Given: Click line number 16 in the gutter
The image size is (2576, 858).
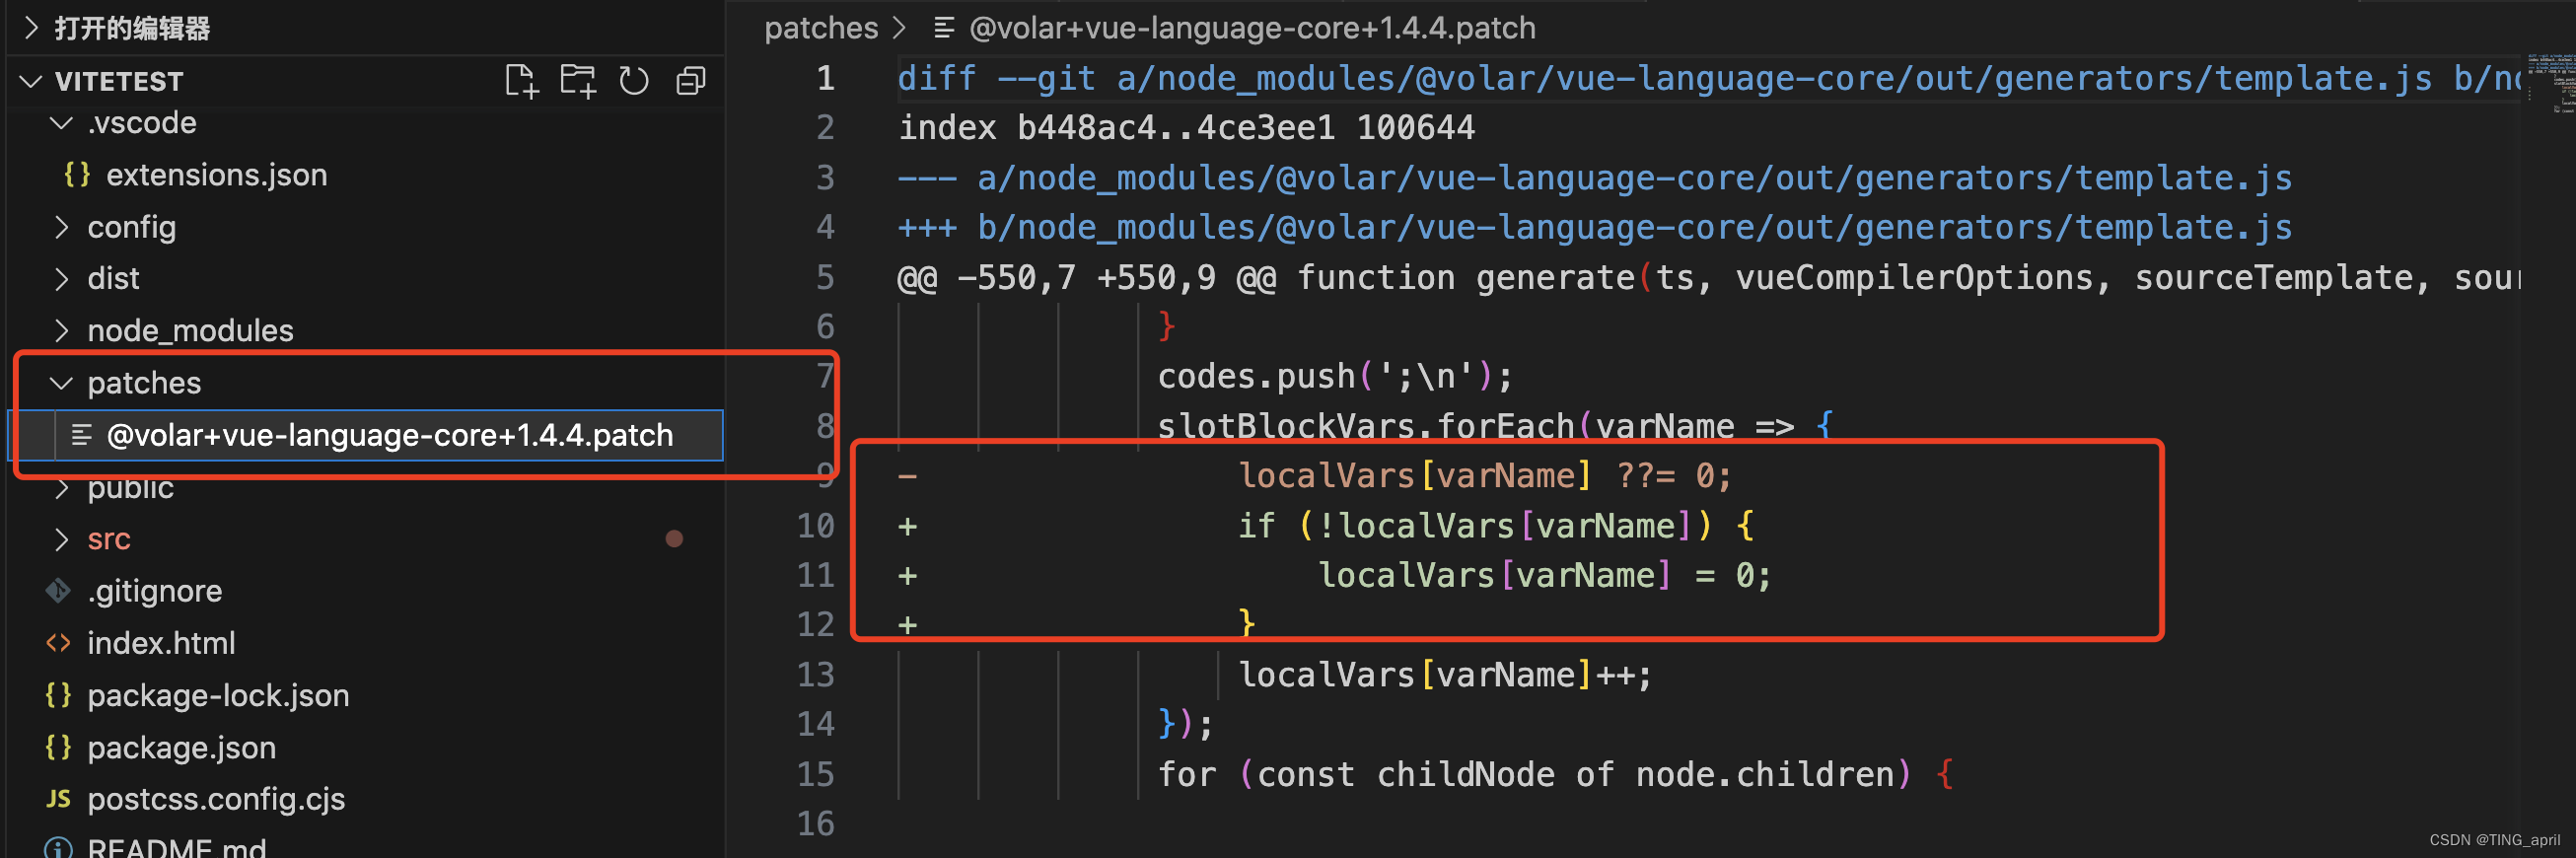Looking at the screenshot, I should (x=815, y=824).
